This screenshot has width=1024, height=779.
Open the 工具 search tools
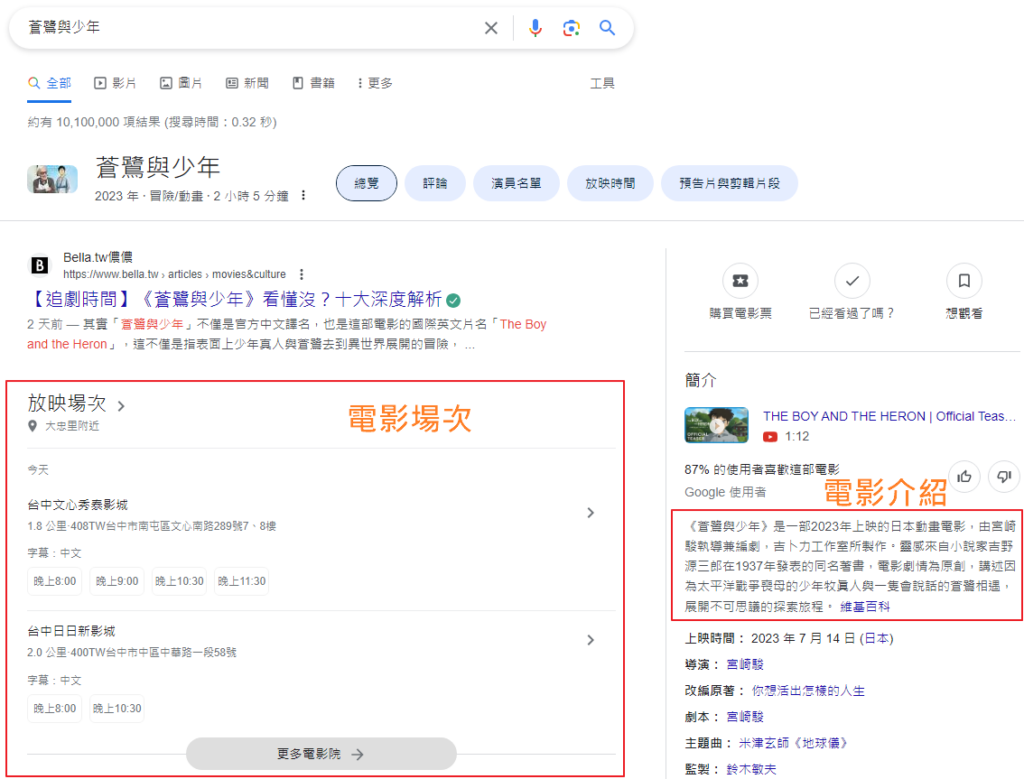[x=602, y=83]
